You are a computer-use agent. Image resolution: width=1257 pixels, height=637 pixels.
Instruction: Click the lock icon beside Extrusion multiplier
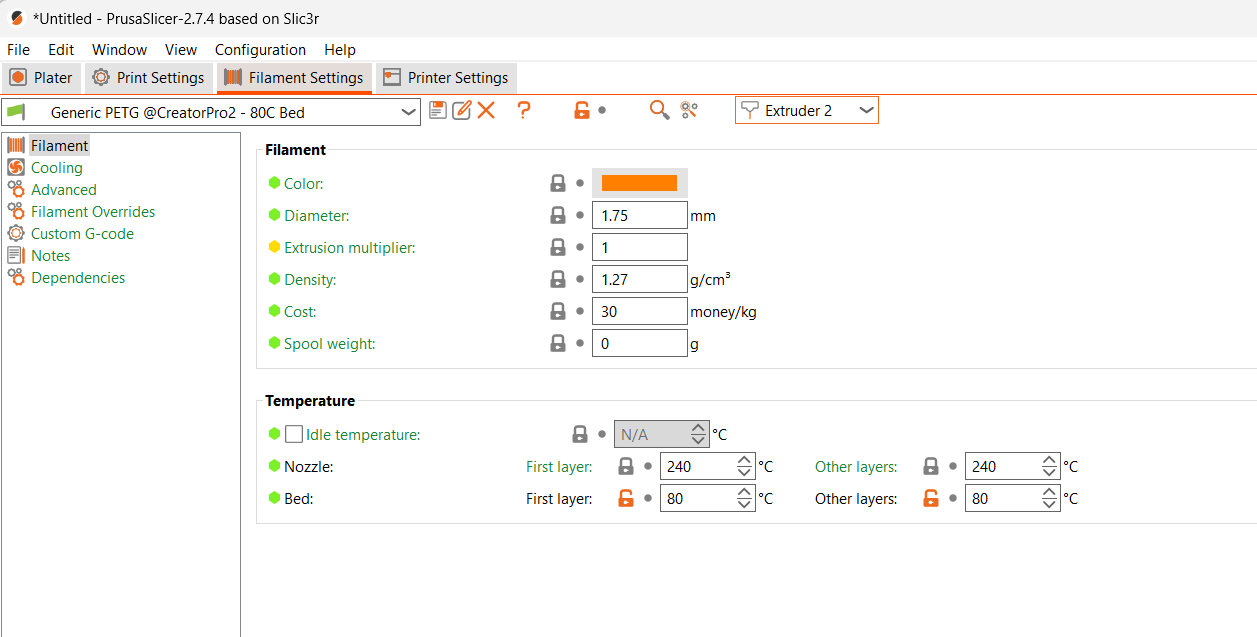[x=558, y=247]
